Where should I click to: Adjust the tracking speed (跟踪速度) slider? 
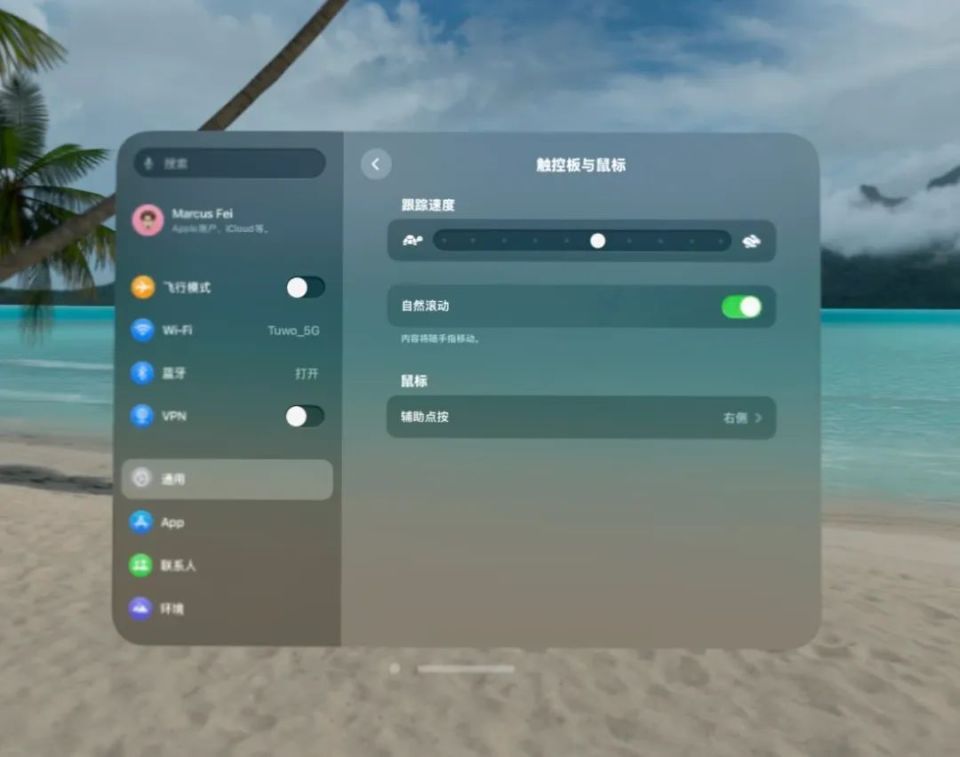pos(597,240)
